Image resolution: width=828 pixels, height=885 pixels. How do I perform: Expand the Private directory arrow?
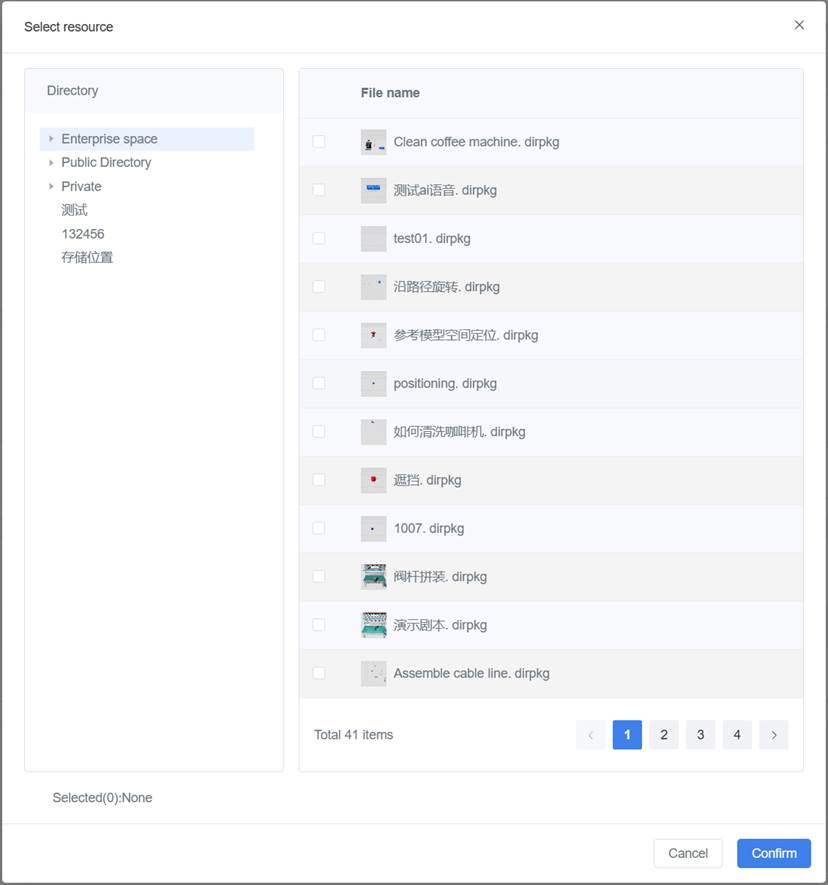[51, 186]
